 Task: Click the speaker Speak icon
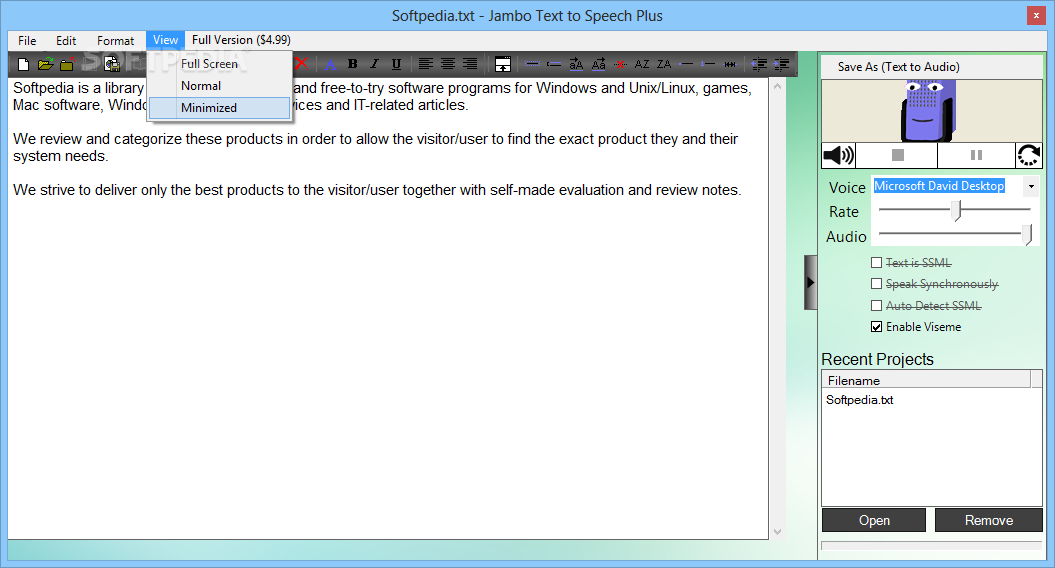click(x=838, y=155)
